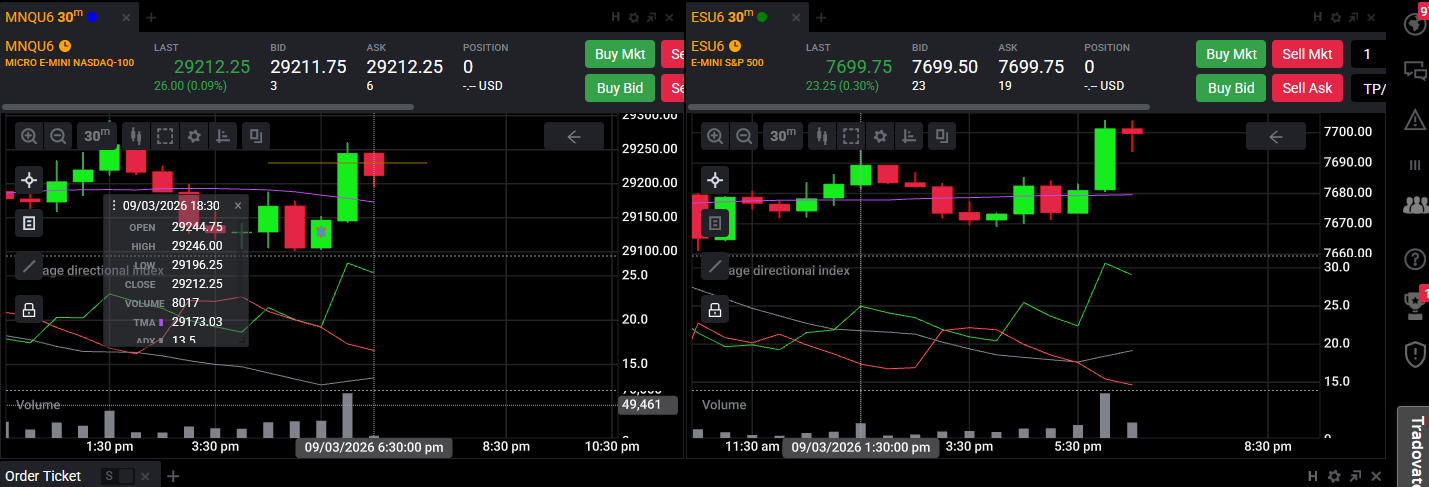Add a new tab next to MNQU6
The image size is (1429, 487).
tap(151, 17)
